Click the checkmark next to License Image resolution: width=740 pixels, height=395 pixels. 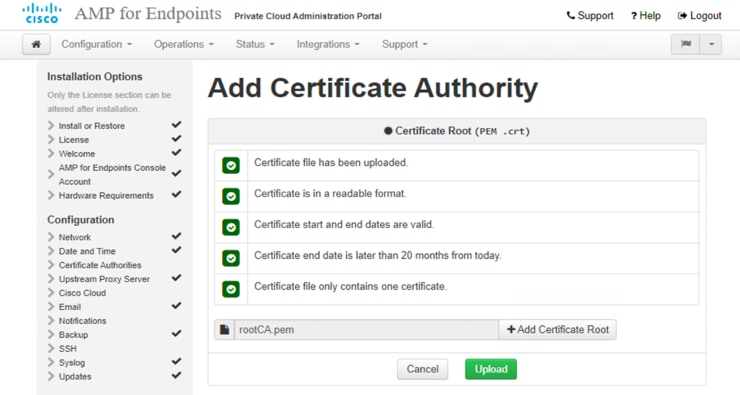176,139
